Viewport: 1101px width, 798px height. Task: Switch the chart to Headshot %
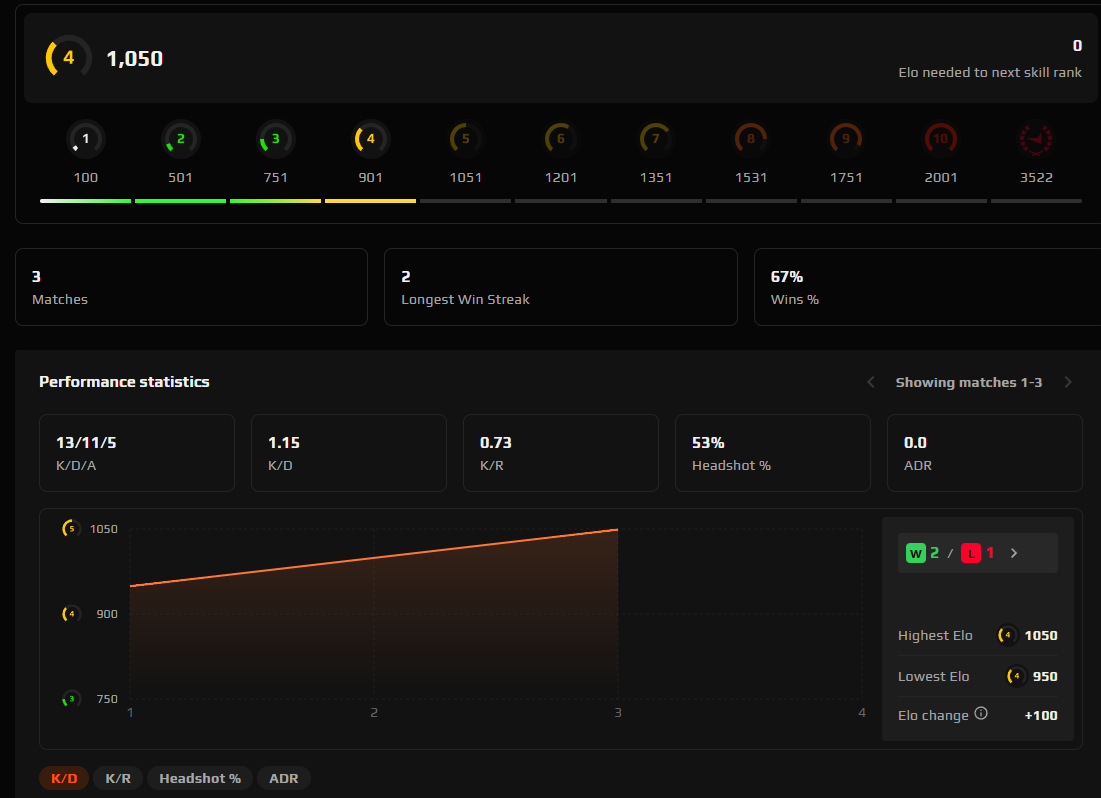pyautogui.click(x=199, y=777)
